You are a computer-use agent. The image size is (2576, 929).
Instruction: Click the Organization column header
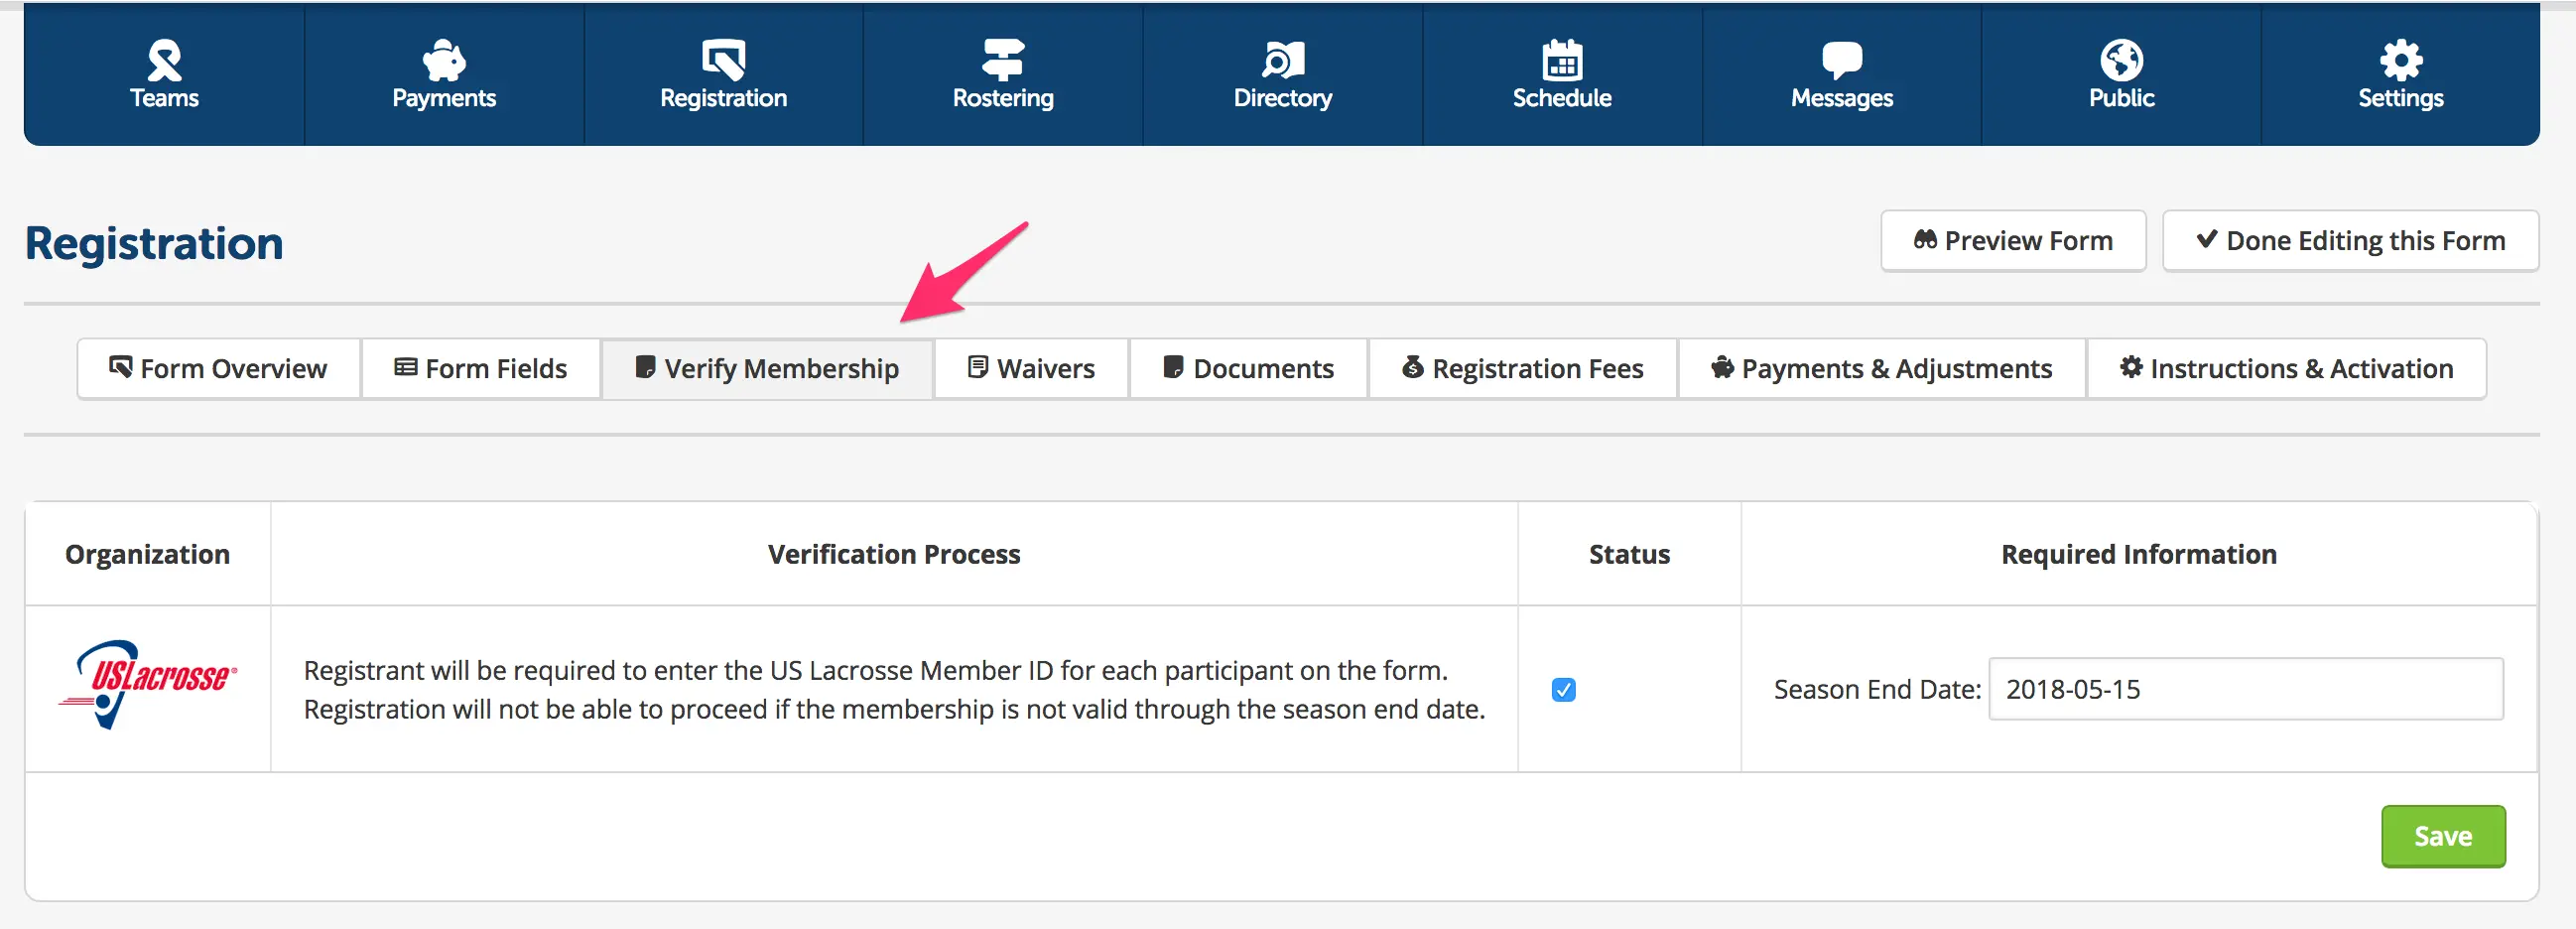click(x=148, y=554)
